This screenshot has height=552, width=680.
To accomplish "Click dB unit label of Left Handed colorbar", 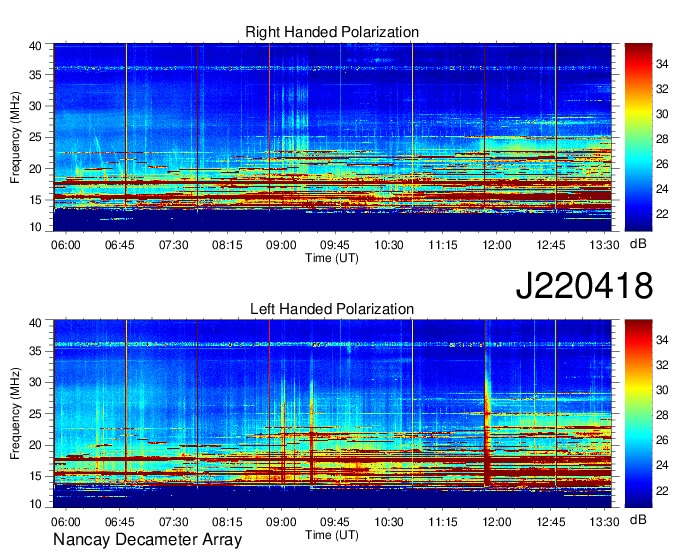I will pos(638,520).
